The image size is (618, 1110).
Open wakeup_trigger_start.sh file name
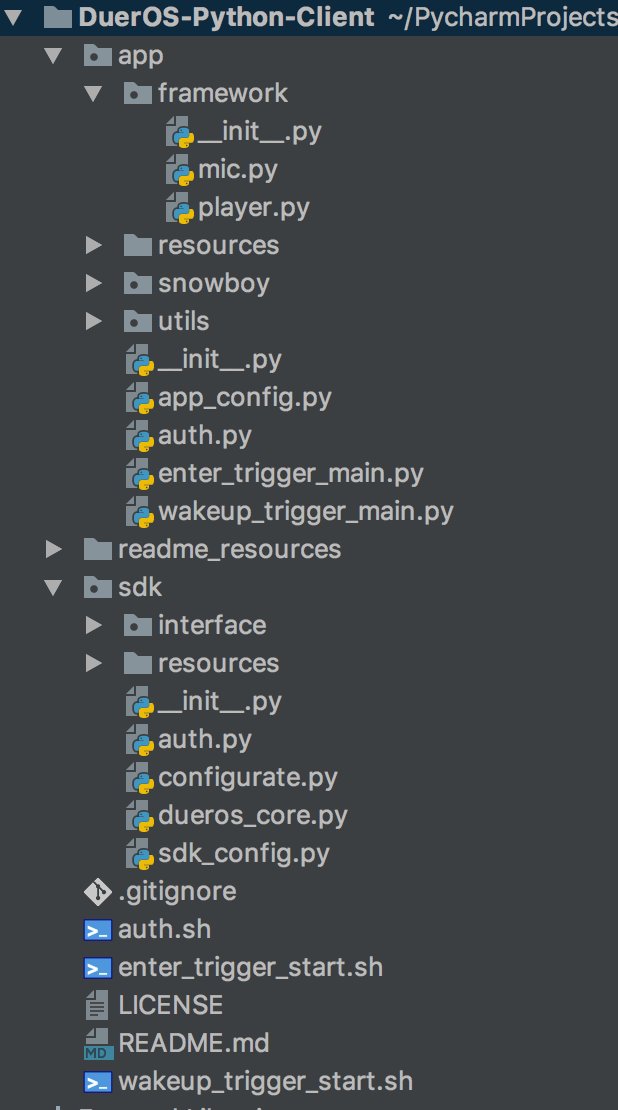pos(265,1082)
